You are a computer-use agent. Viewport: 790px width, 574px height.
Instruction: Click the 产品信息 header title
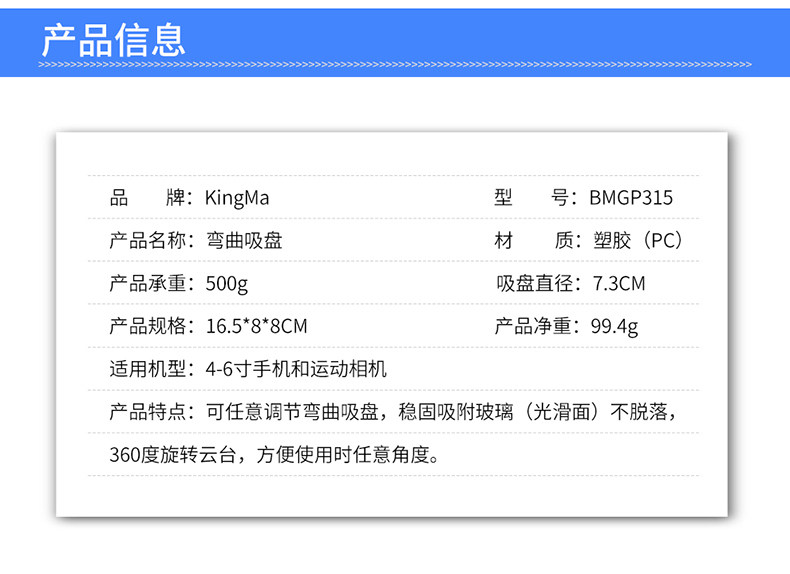(114, 40)
